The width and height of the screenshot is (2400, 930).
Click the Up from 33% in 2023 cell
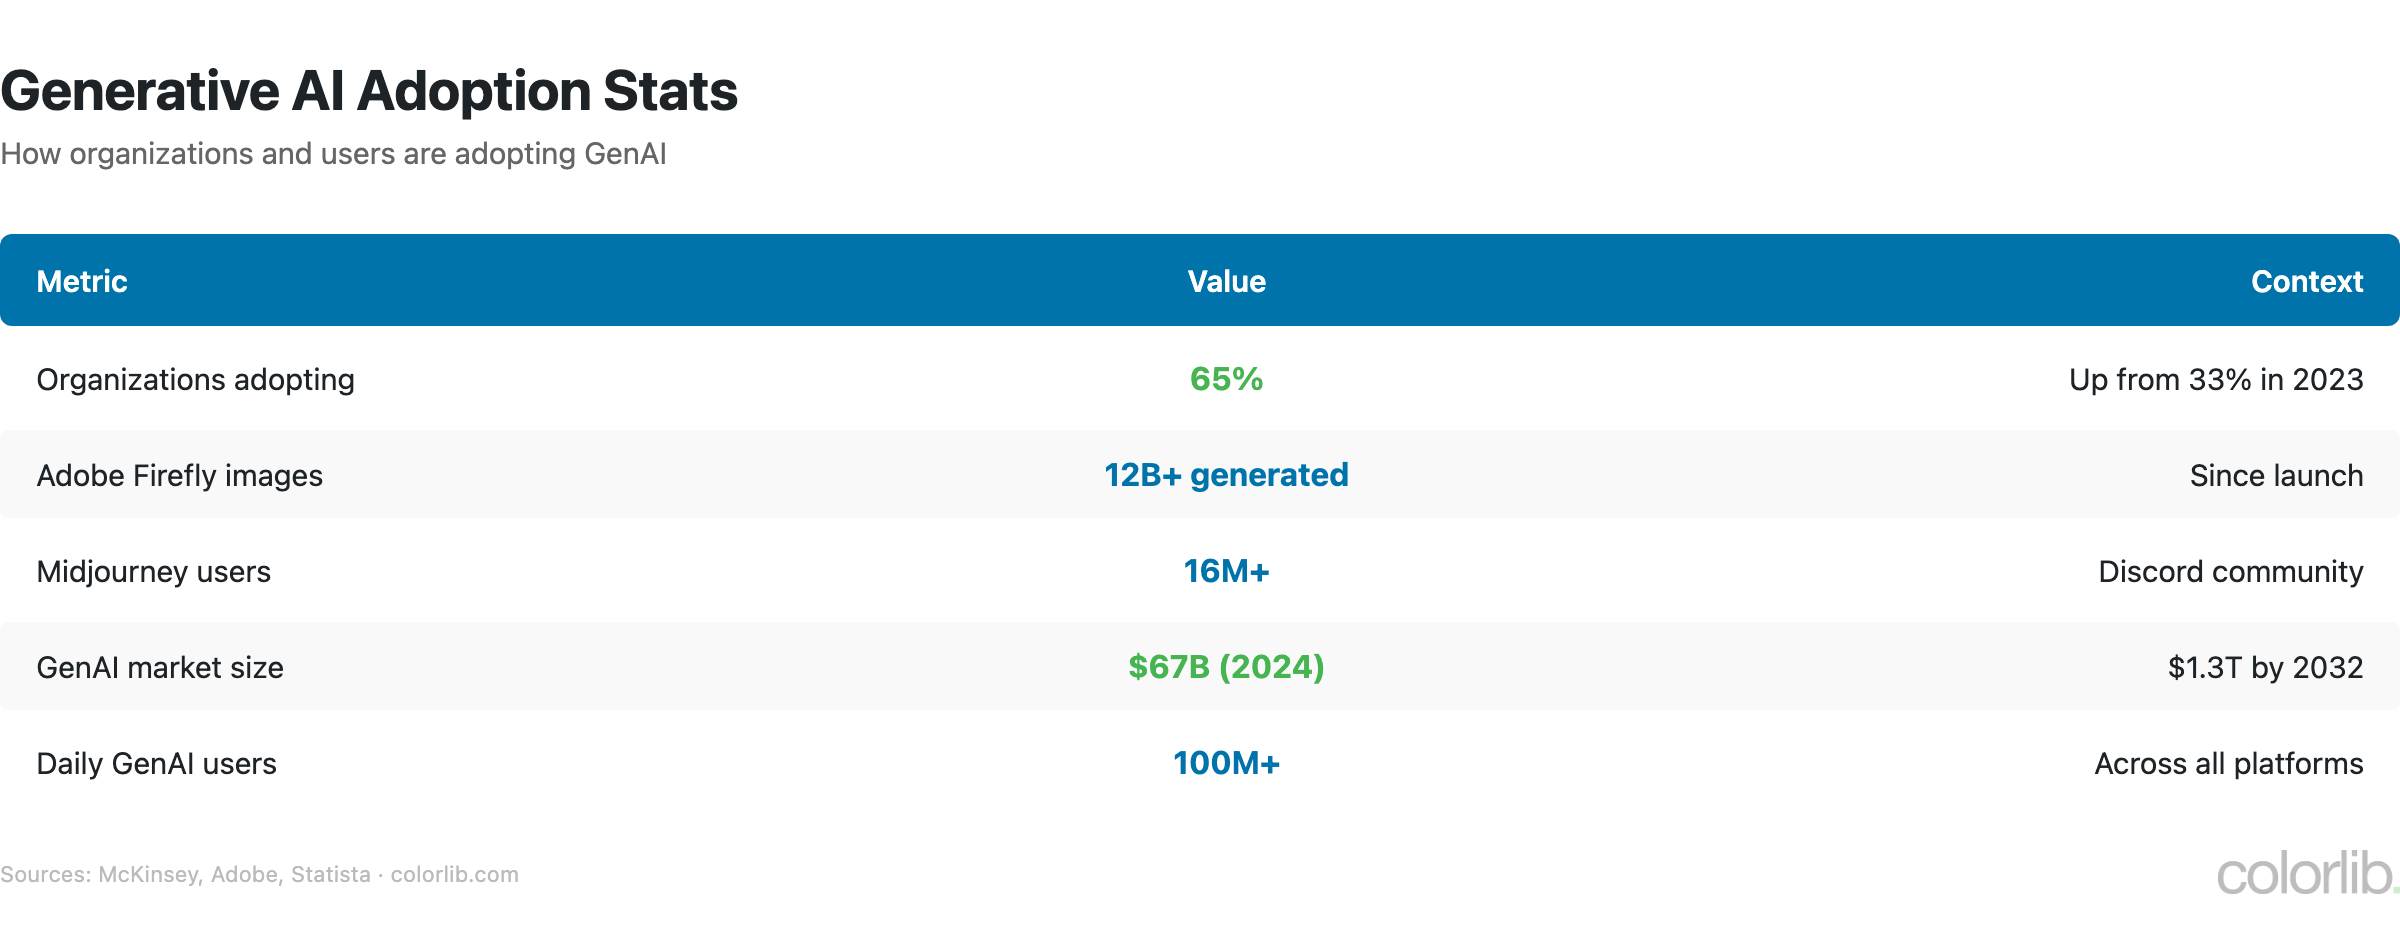[2215, 380]
